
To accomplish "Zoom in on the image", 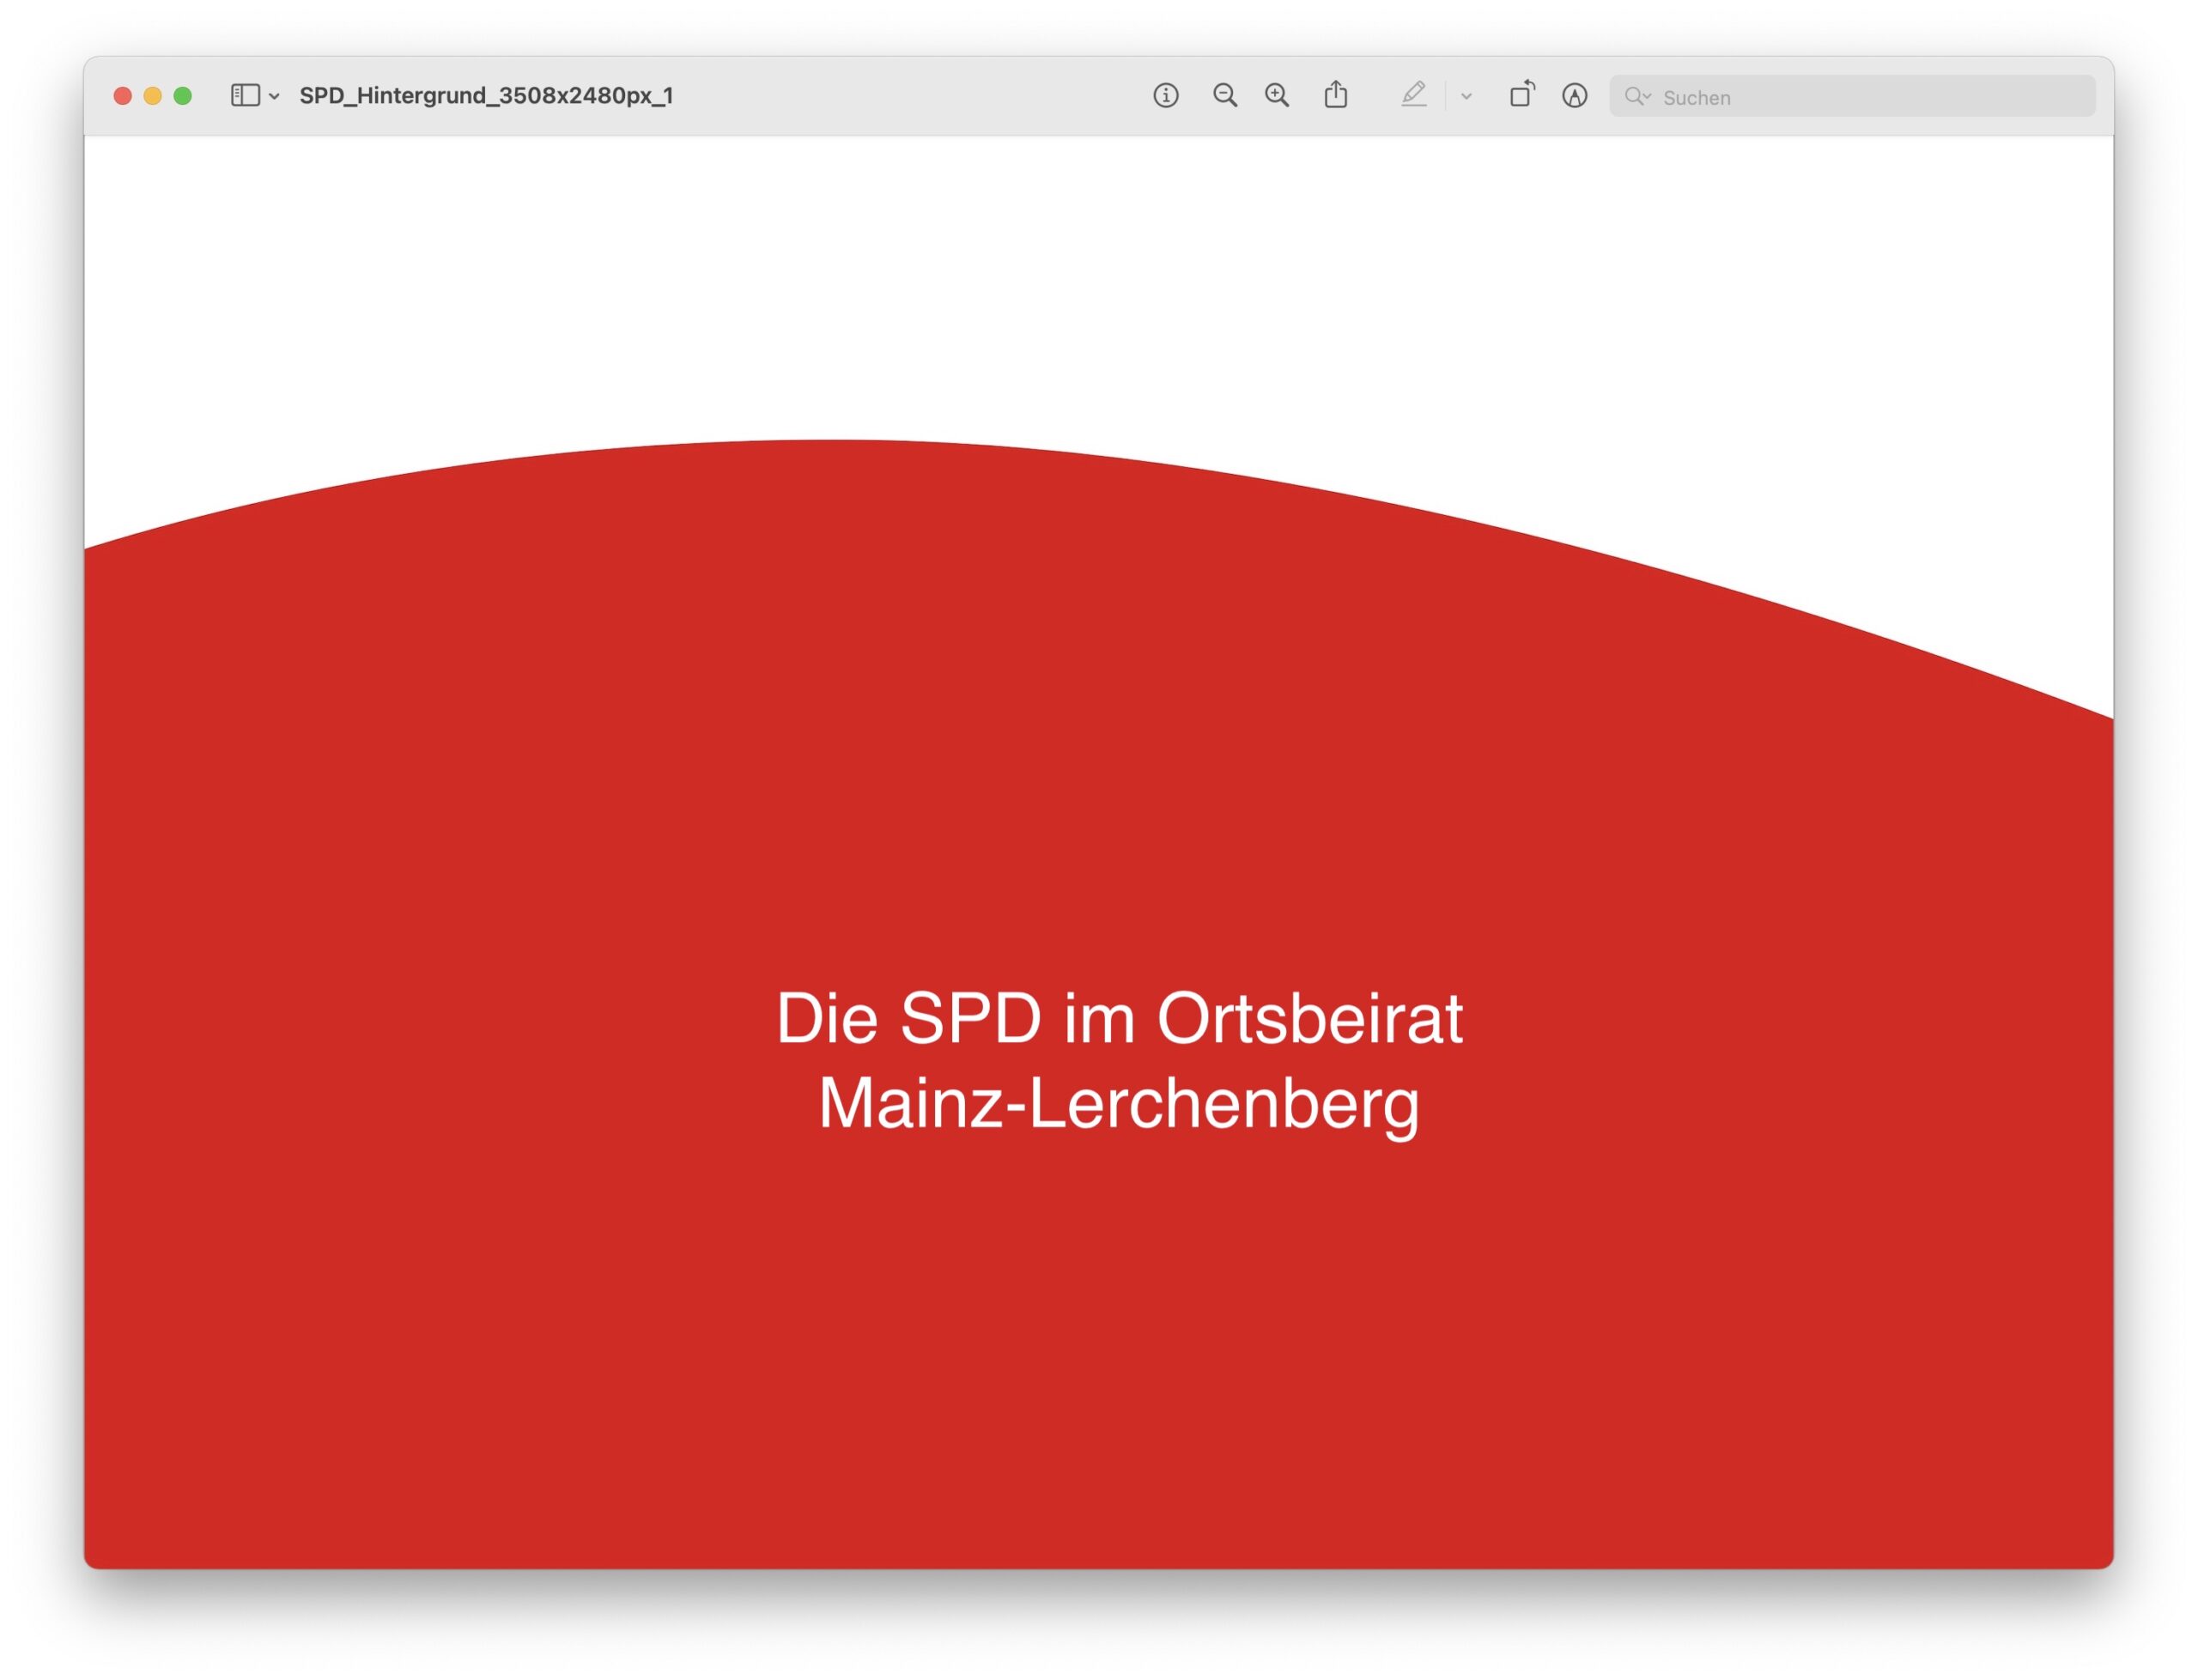I will (1277, 95).
